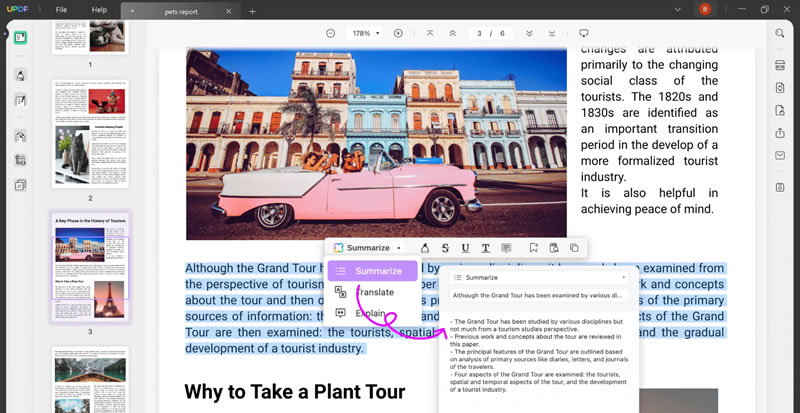
Task: Choose Translate in the AI menu
Action: coord(372,292)
